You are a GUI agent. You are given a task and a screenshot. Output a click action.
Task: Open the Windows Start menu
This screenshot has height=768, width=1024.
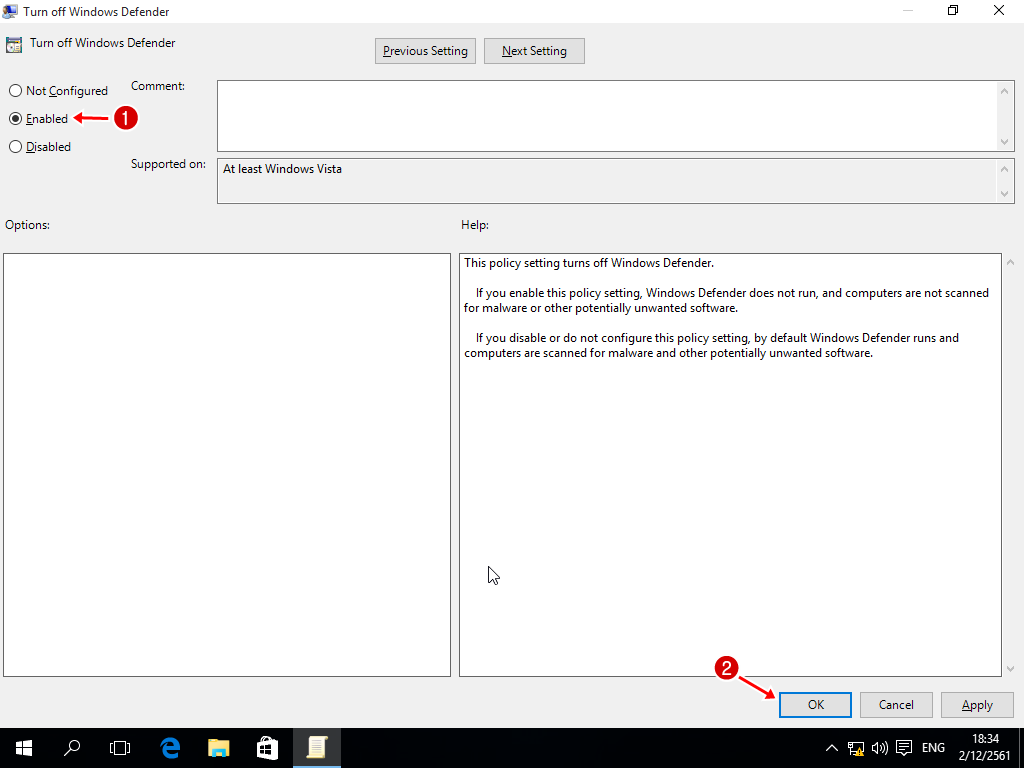pyautogui.click(x=24, y=747)
